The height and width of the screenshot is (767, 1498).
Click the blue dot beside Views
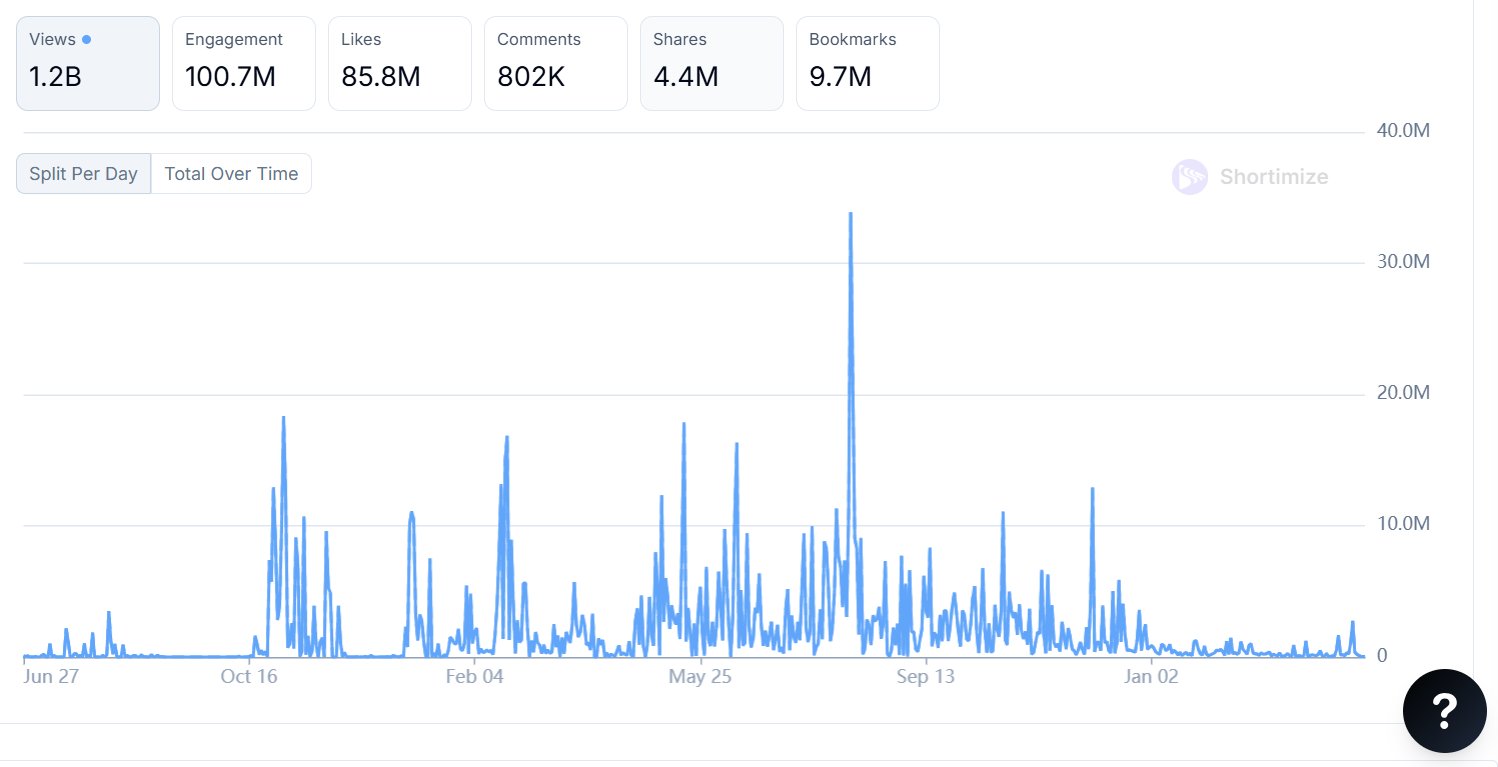(86, 40)
